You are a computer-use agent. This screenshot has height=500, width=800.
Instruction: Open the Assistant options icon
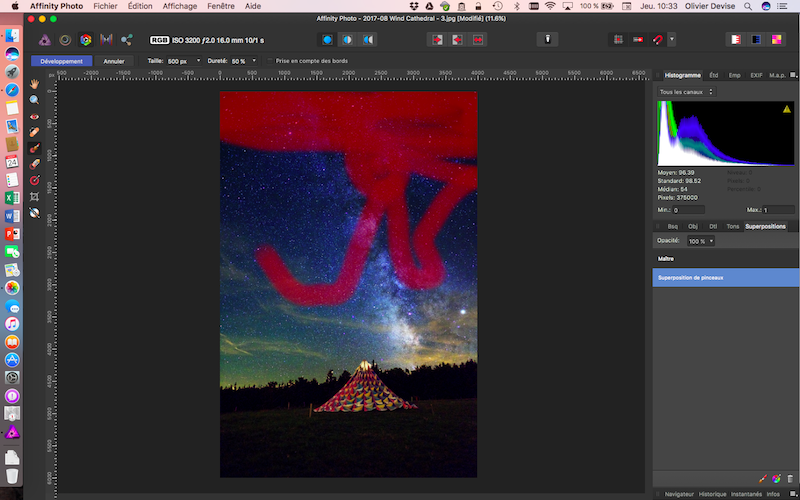[x=547, y=40]
